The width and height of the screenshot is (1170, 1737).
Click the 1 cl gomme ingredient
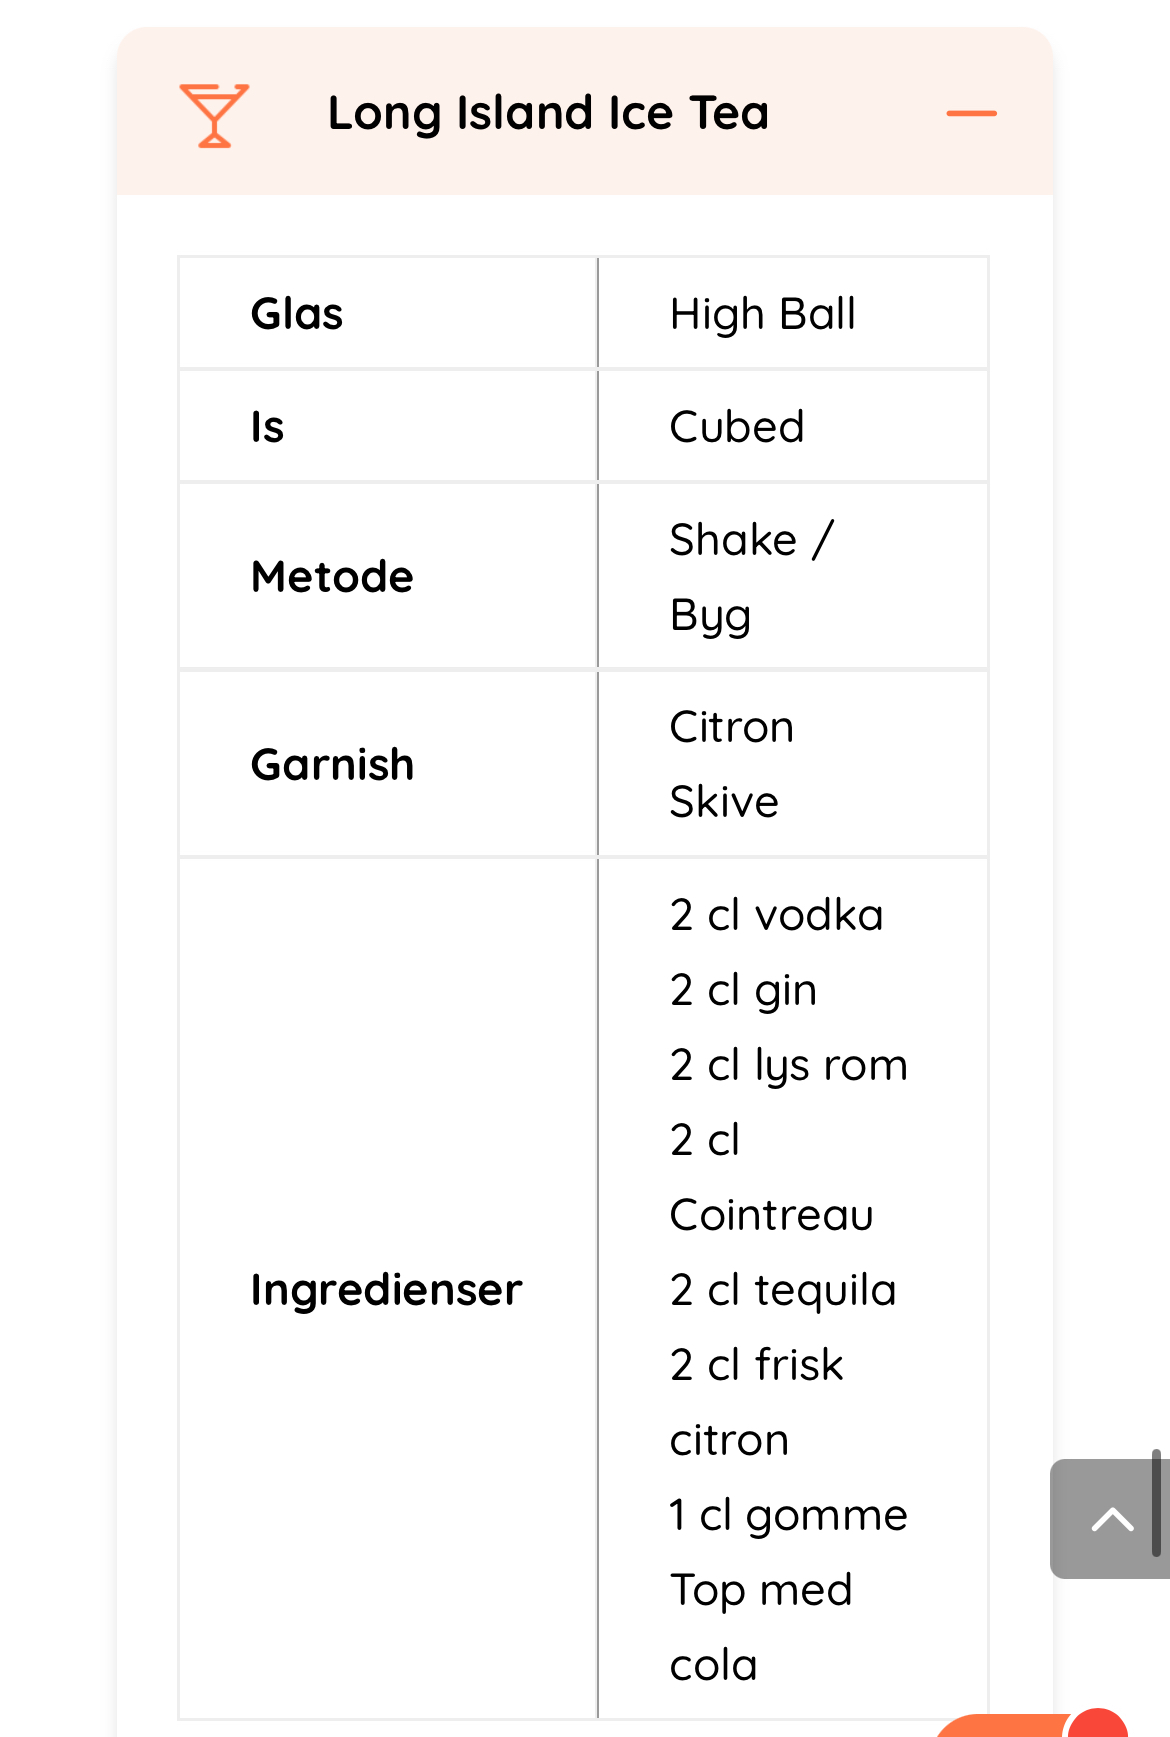click(x=788, y=1515)
